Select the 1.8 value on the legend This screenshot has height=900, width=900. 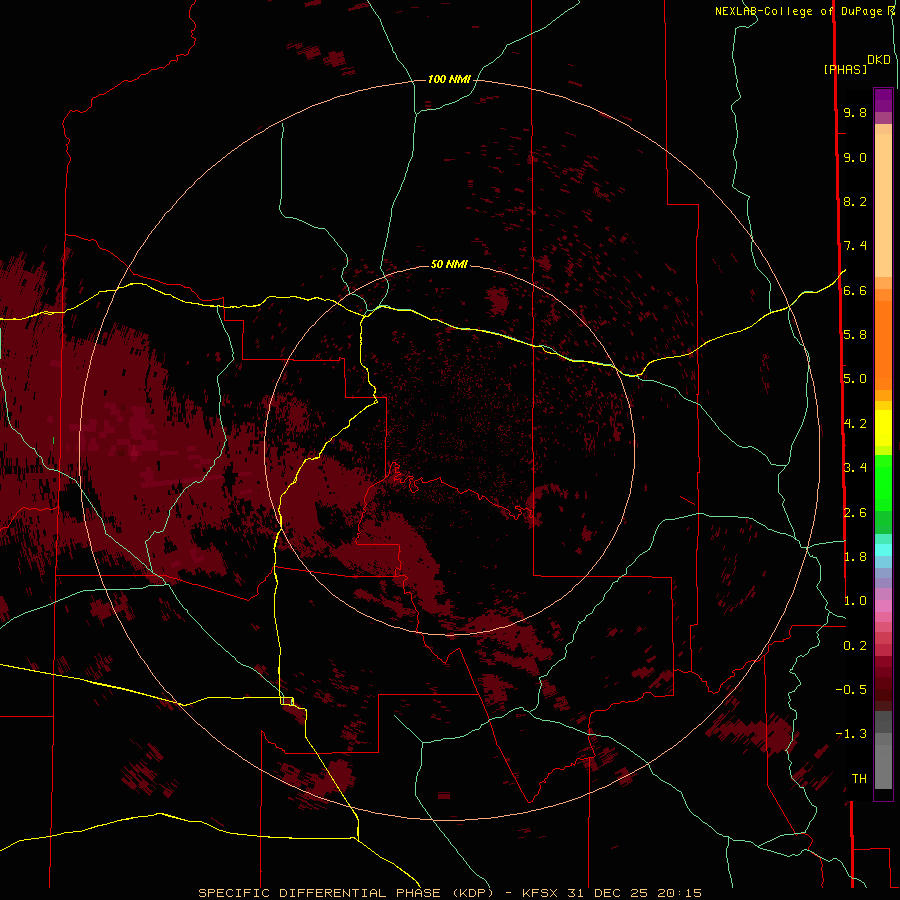tap(855, 557)
